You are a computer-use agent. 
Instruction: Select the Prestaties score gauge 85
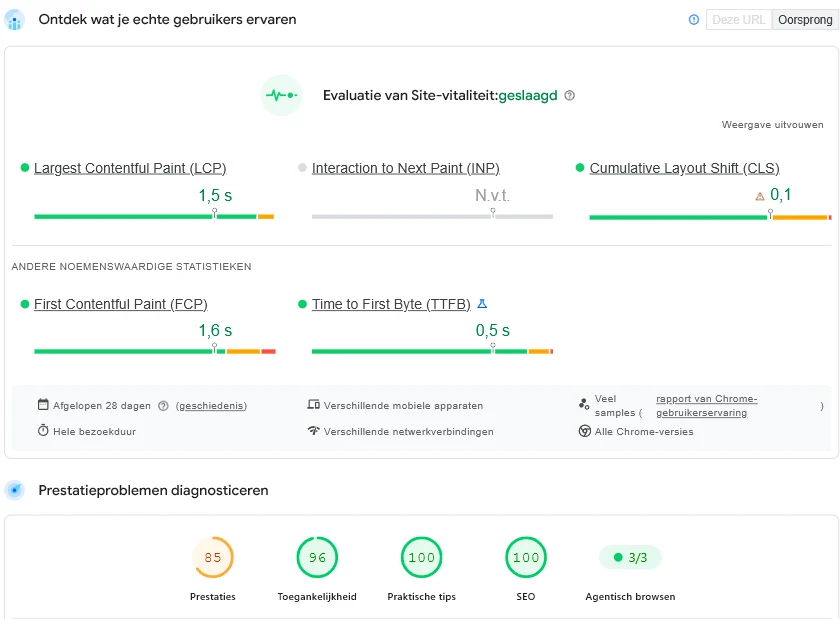click(213, 557)
